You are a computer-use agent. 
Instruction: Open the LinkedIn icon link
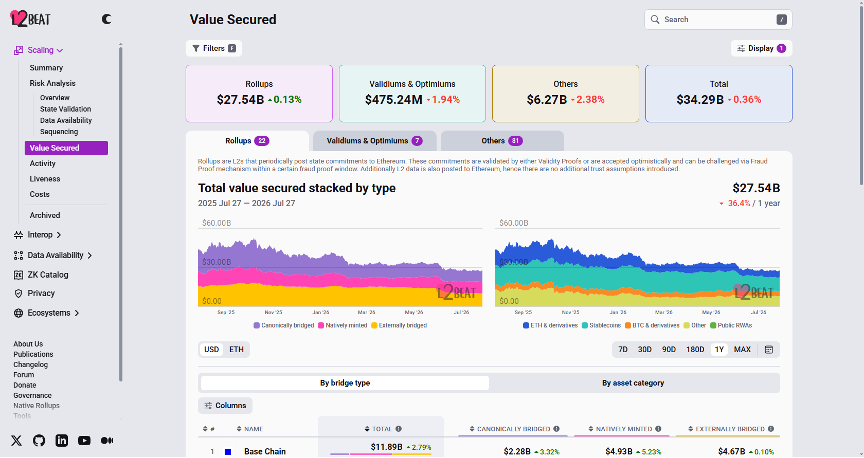coord(62,441)
